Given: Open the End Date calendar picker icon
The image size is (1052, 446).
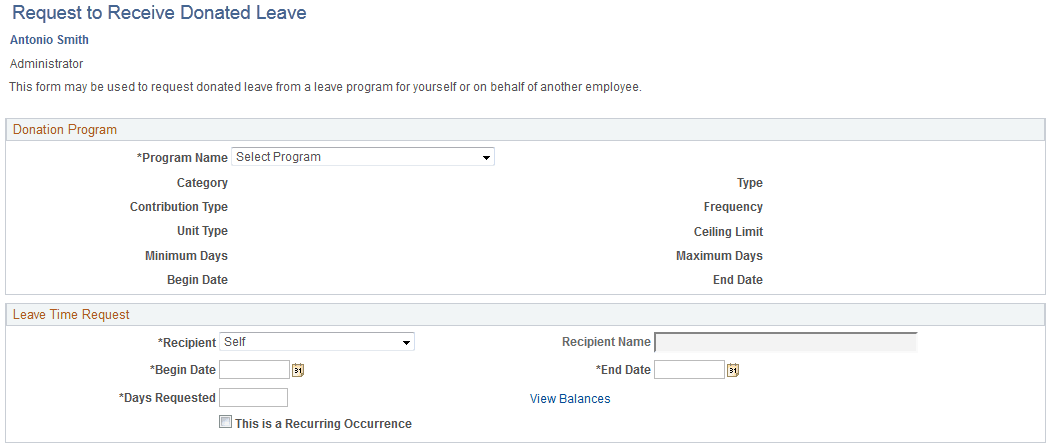Looking at the screenshot, I should click(733, 370).
